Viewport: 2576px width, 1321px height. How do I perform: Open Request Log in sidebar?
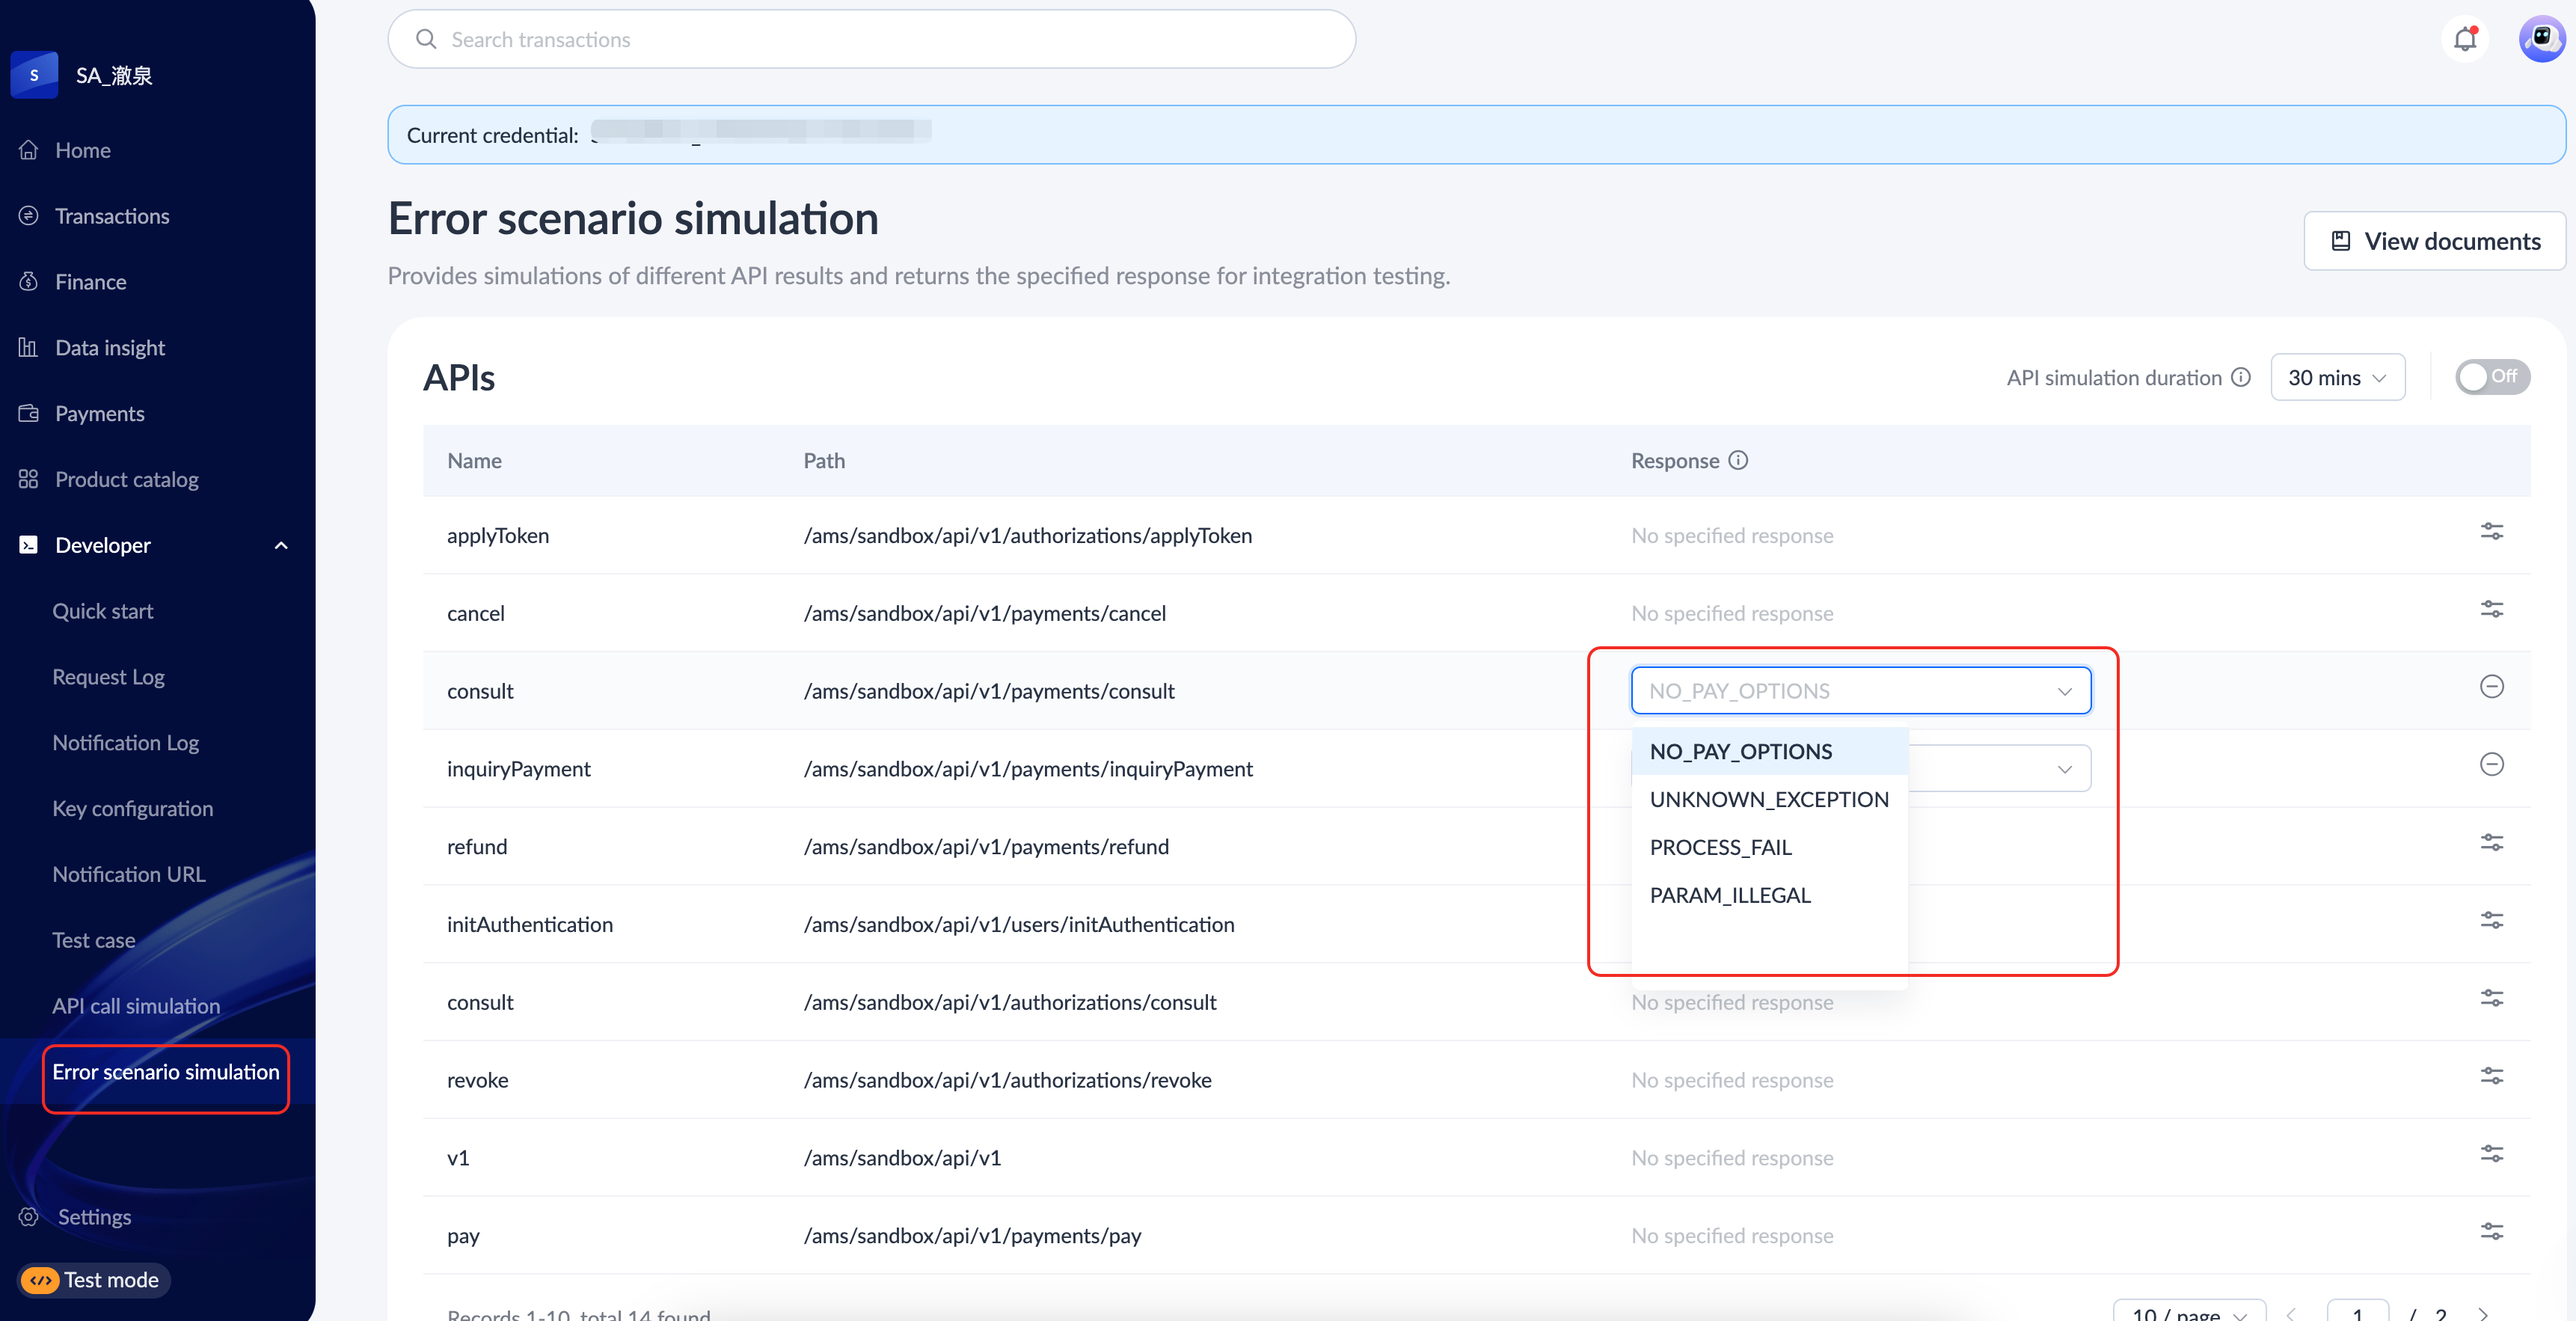108,677
